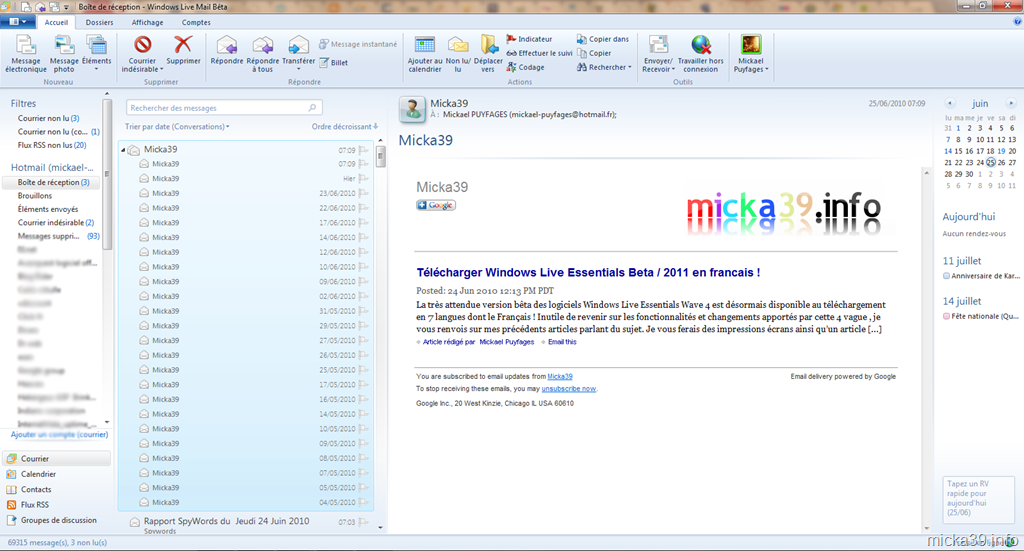
Task: Toggle flag on Micka39 message from Hier
Action: click(364, 178)
